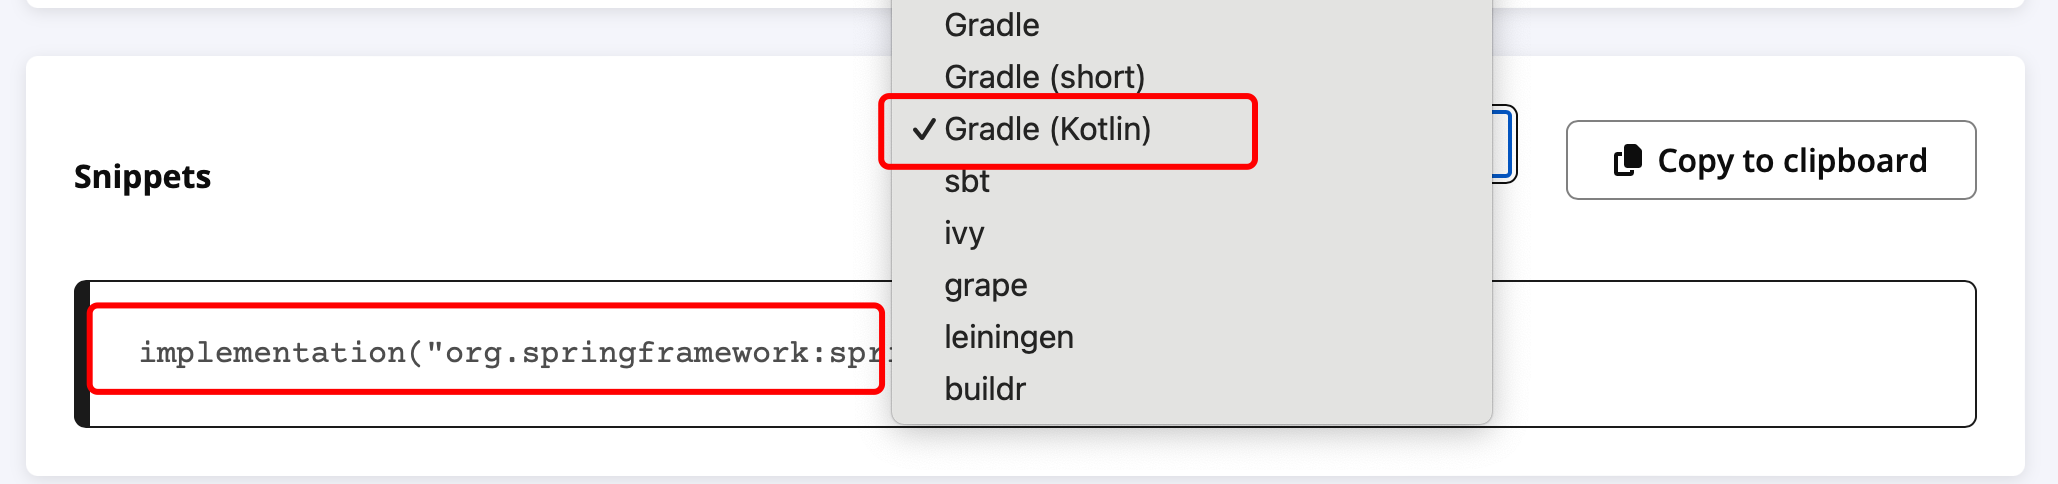
Task: Choose buildr from the list
Action: 985,389
